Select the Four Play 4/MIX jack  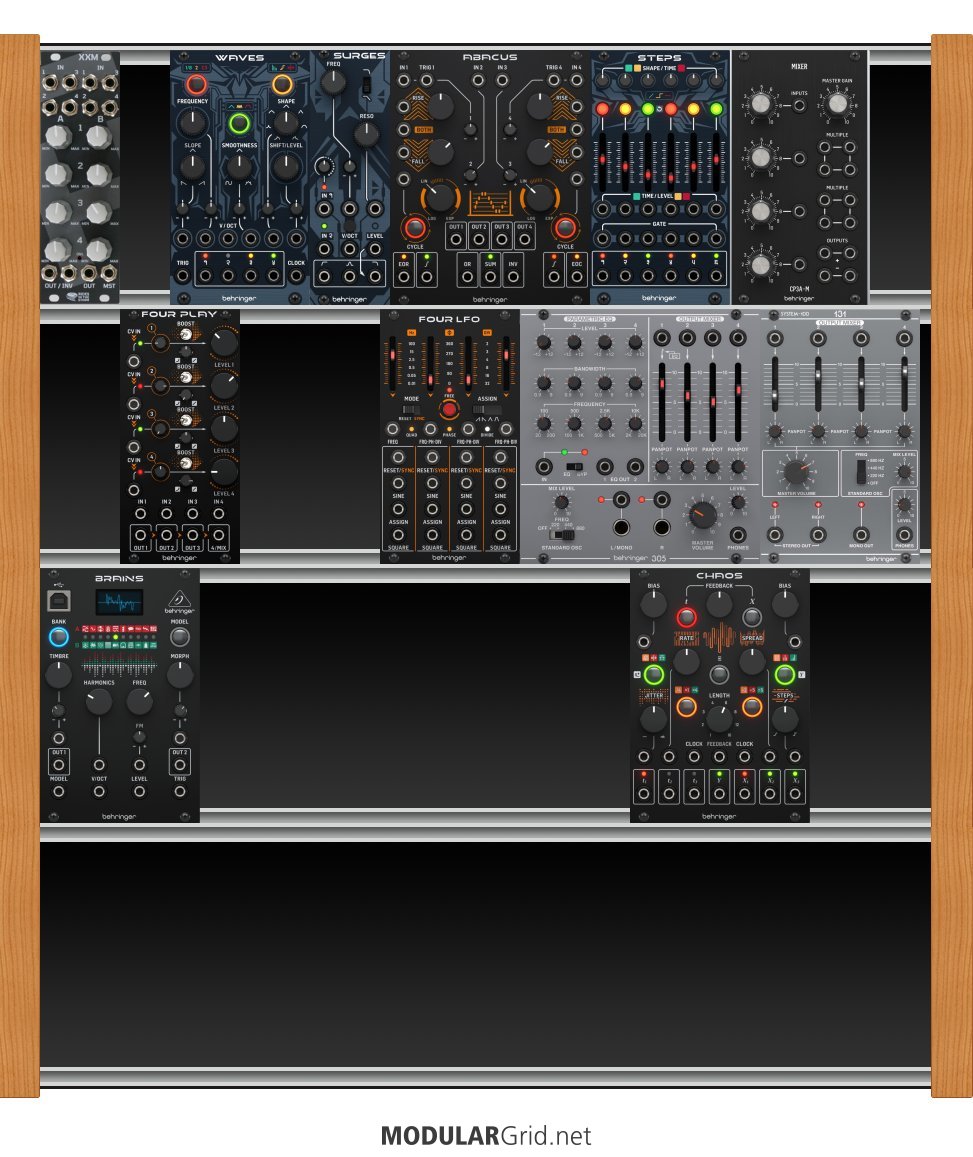[218, 535]
